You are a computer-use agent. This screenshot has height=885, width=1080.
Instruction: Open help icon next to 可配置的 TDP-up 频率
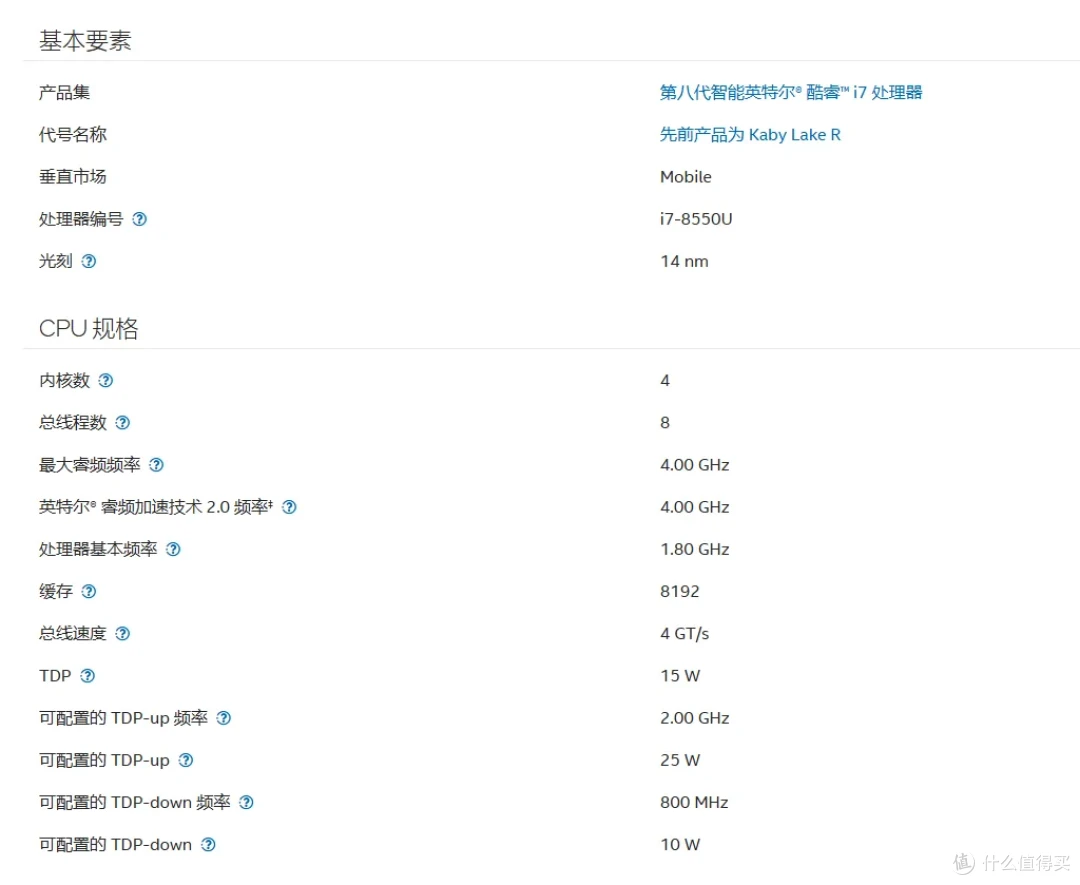point(223,718)
